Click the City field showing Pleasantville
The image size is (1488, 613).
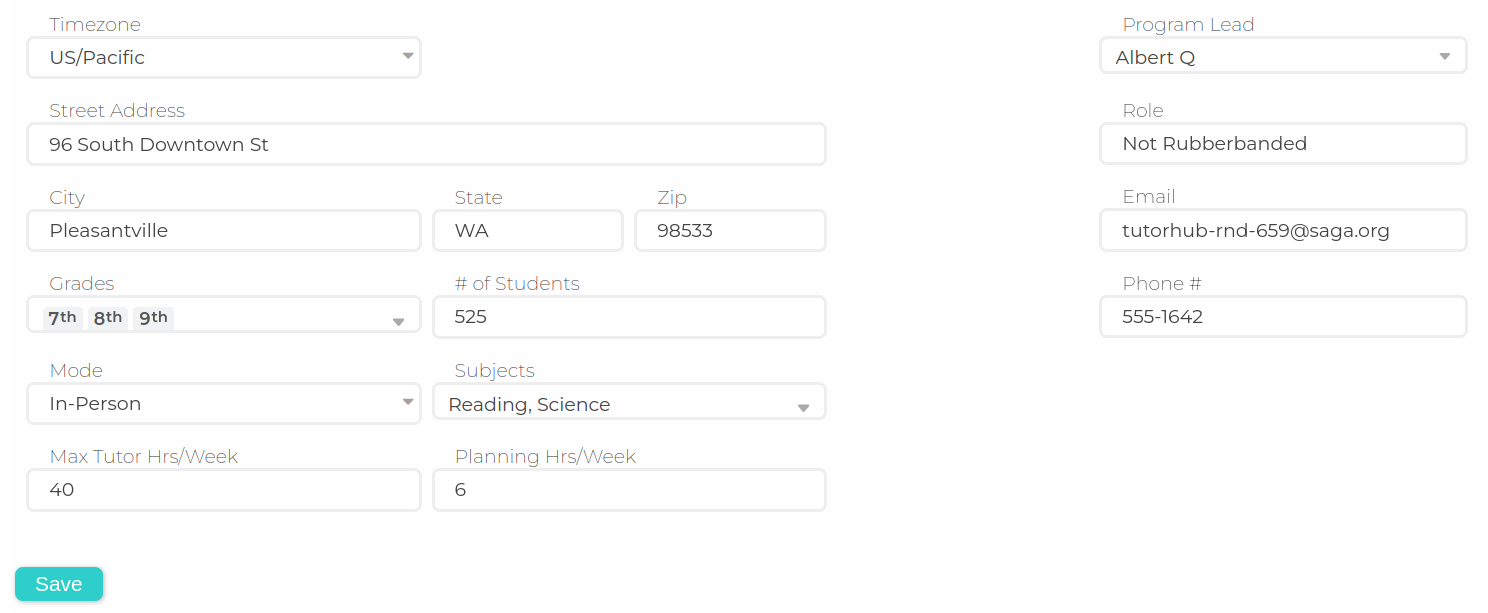223,230
